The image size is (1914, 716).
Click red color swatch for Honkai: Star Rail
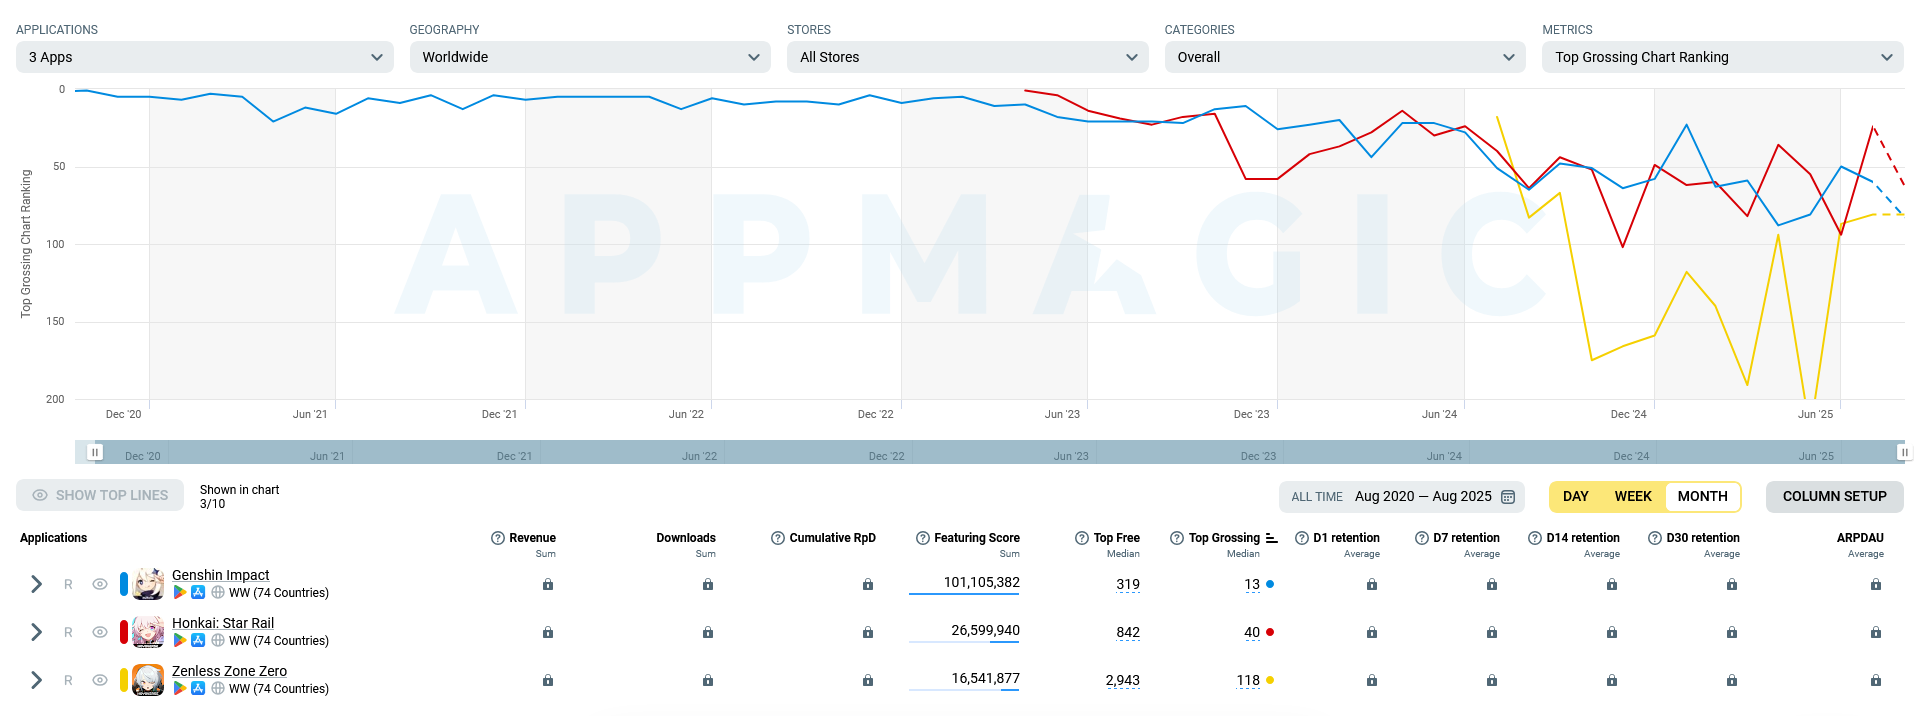[x=124, y=632]
